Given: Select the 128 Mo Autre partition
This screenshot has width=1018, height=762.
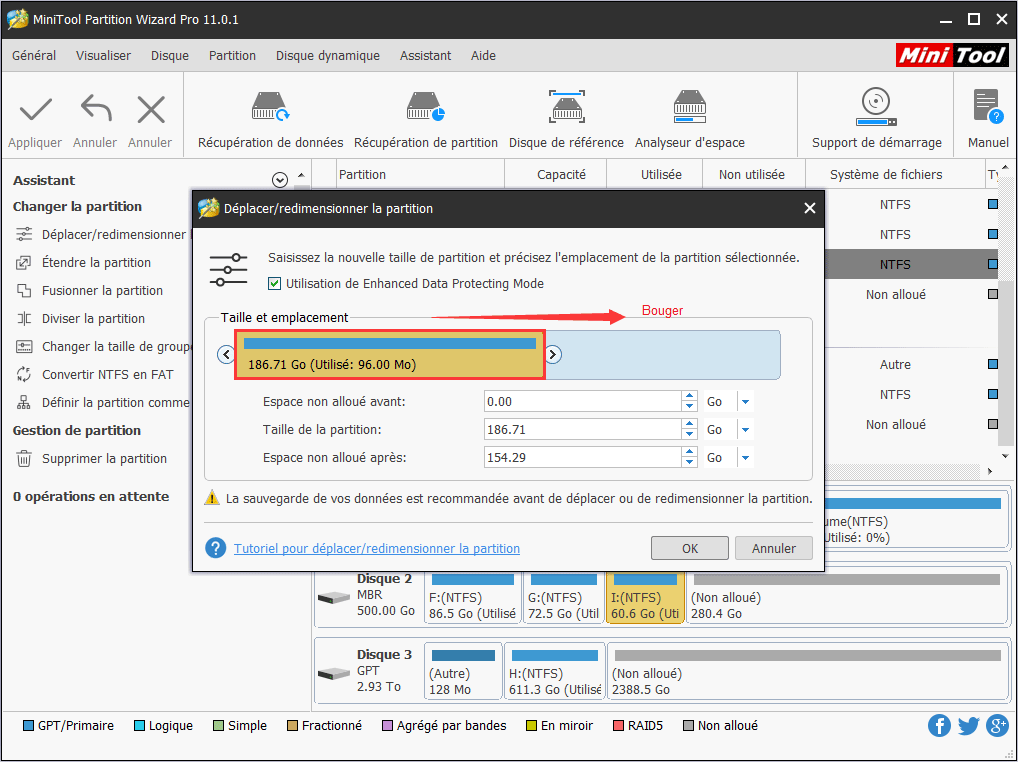Looking at the screenshot, I should click(x=463, y=673).
